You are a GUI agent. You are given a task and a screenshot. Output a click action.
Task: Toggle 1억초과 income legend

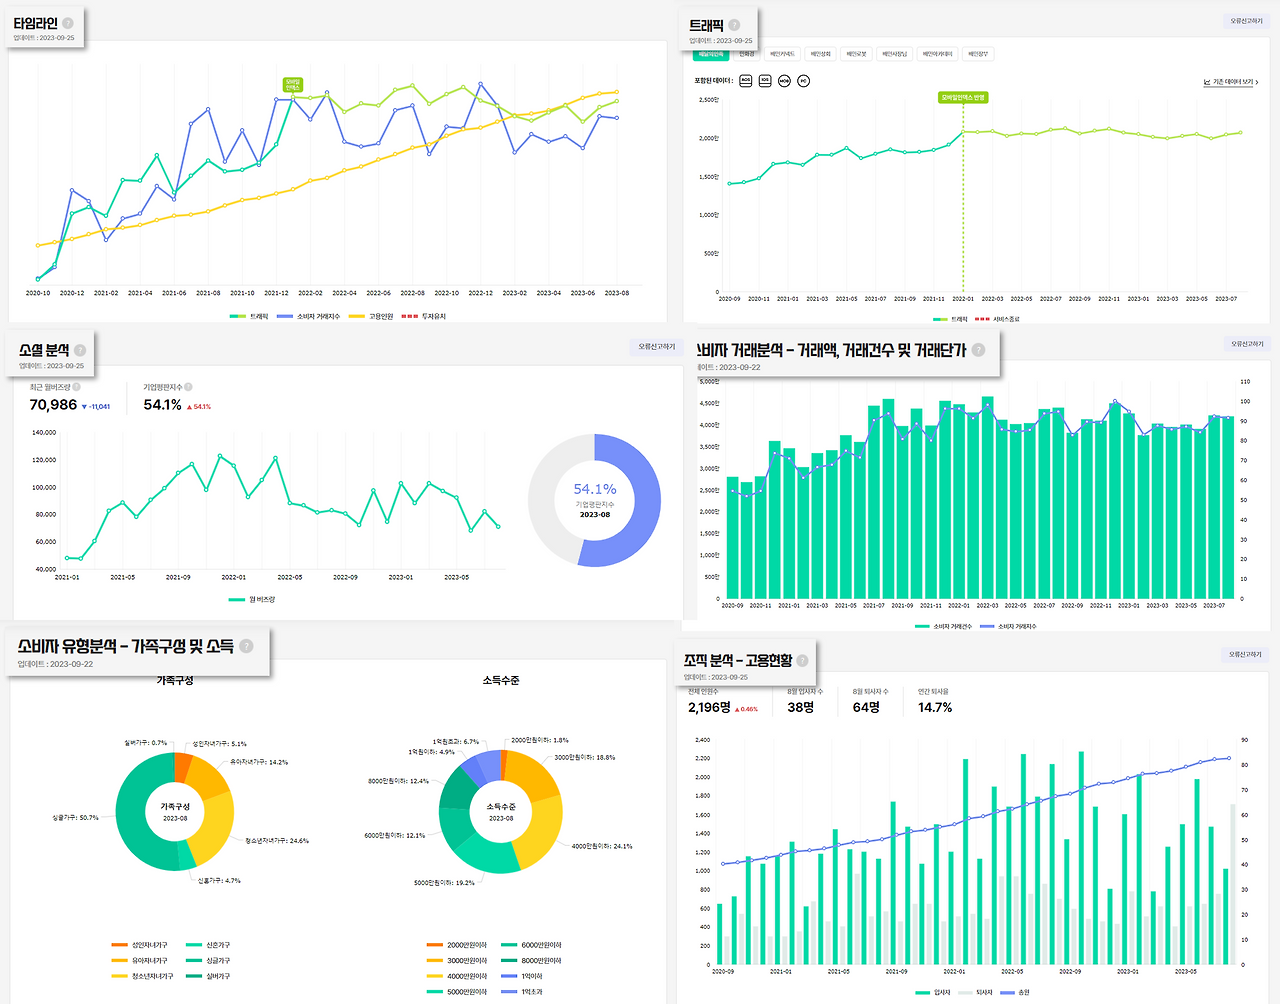click(523, 992)
